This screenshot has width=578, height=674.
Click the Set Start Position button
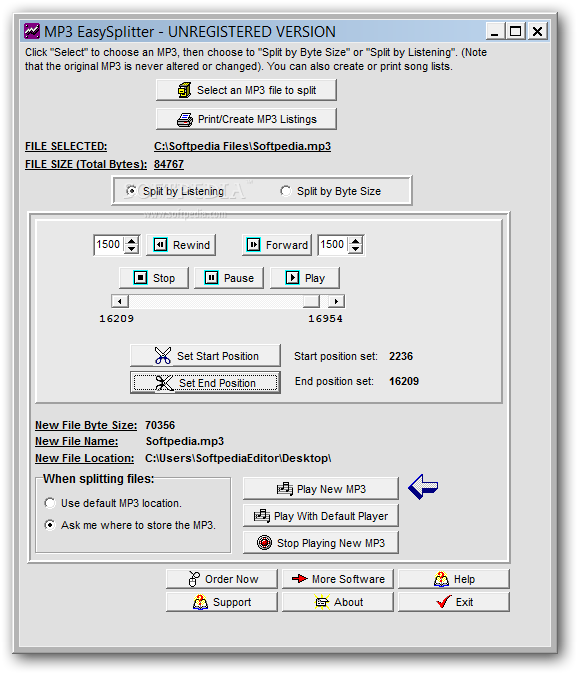click(x=205, y=355)
